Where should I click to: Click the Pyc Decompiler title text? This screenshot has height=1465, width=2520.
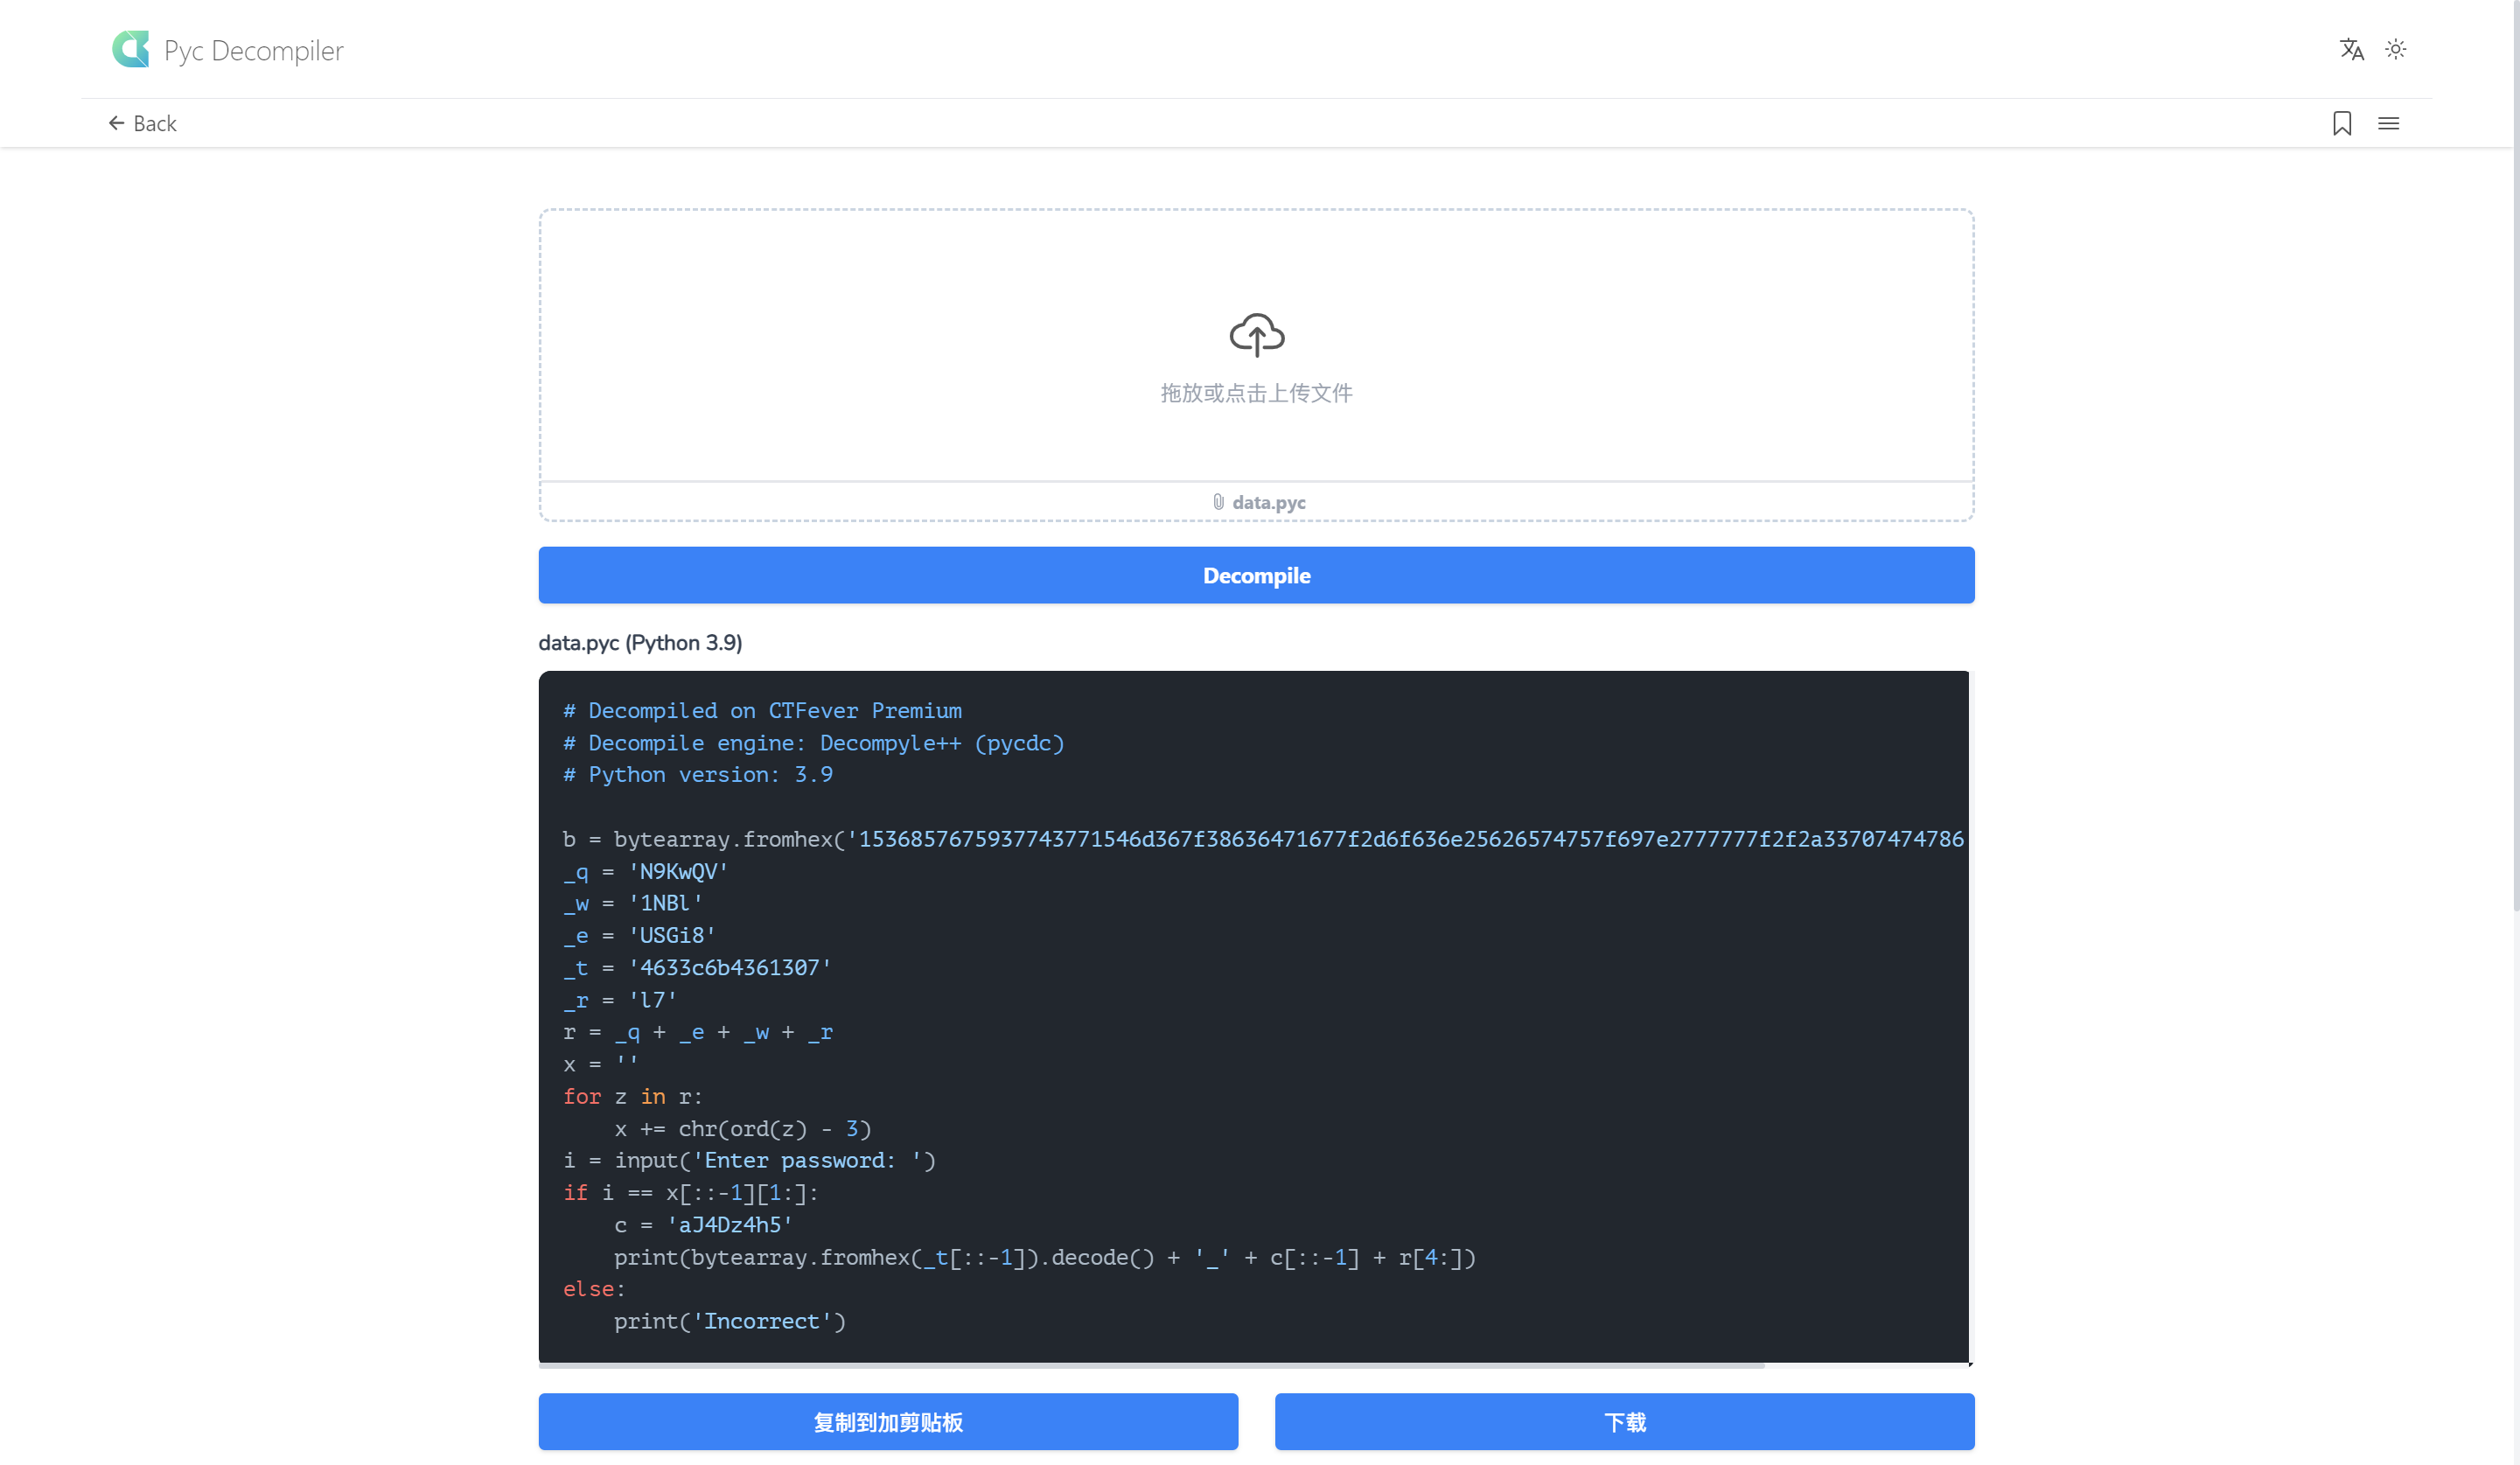point(253,50)
